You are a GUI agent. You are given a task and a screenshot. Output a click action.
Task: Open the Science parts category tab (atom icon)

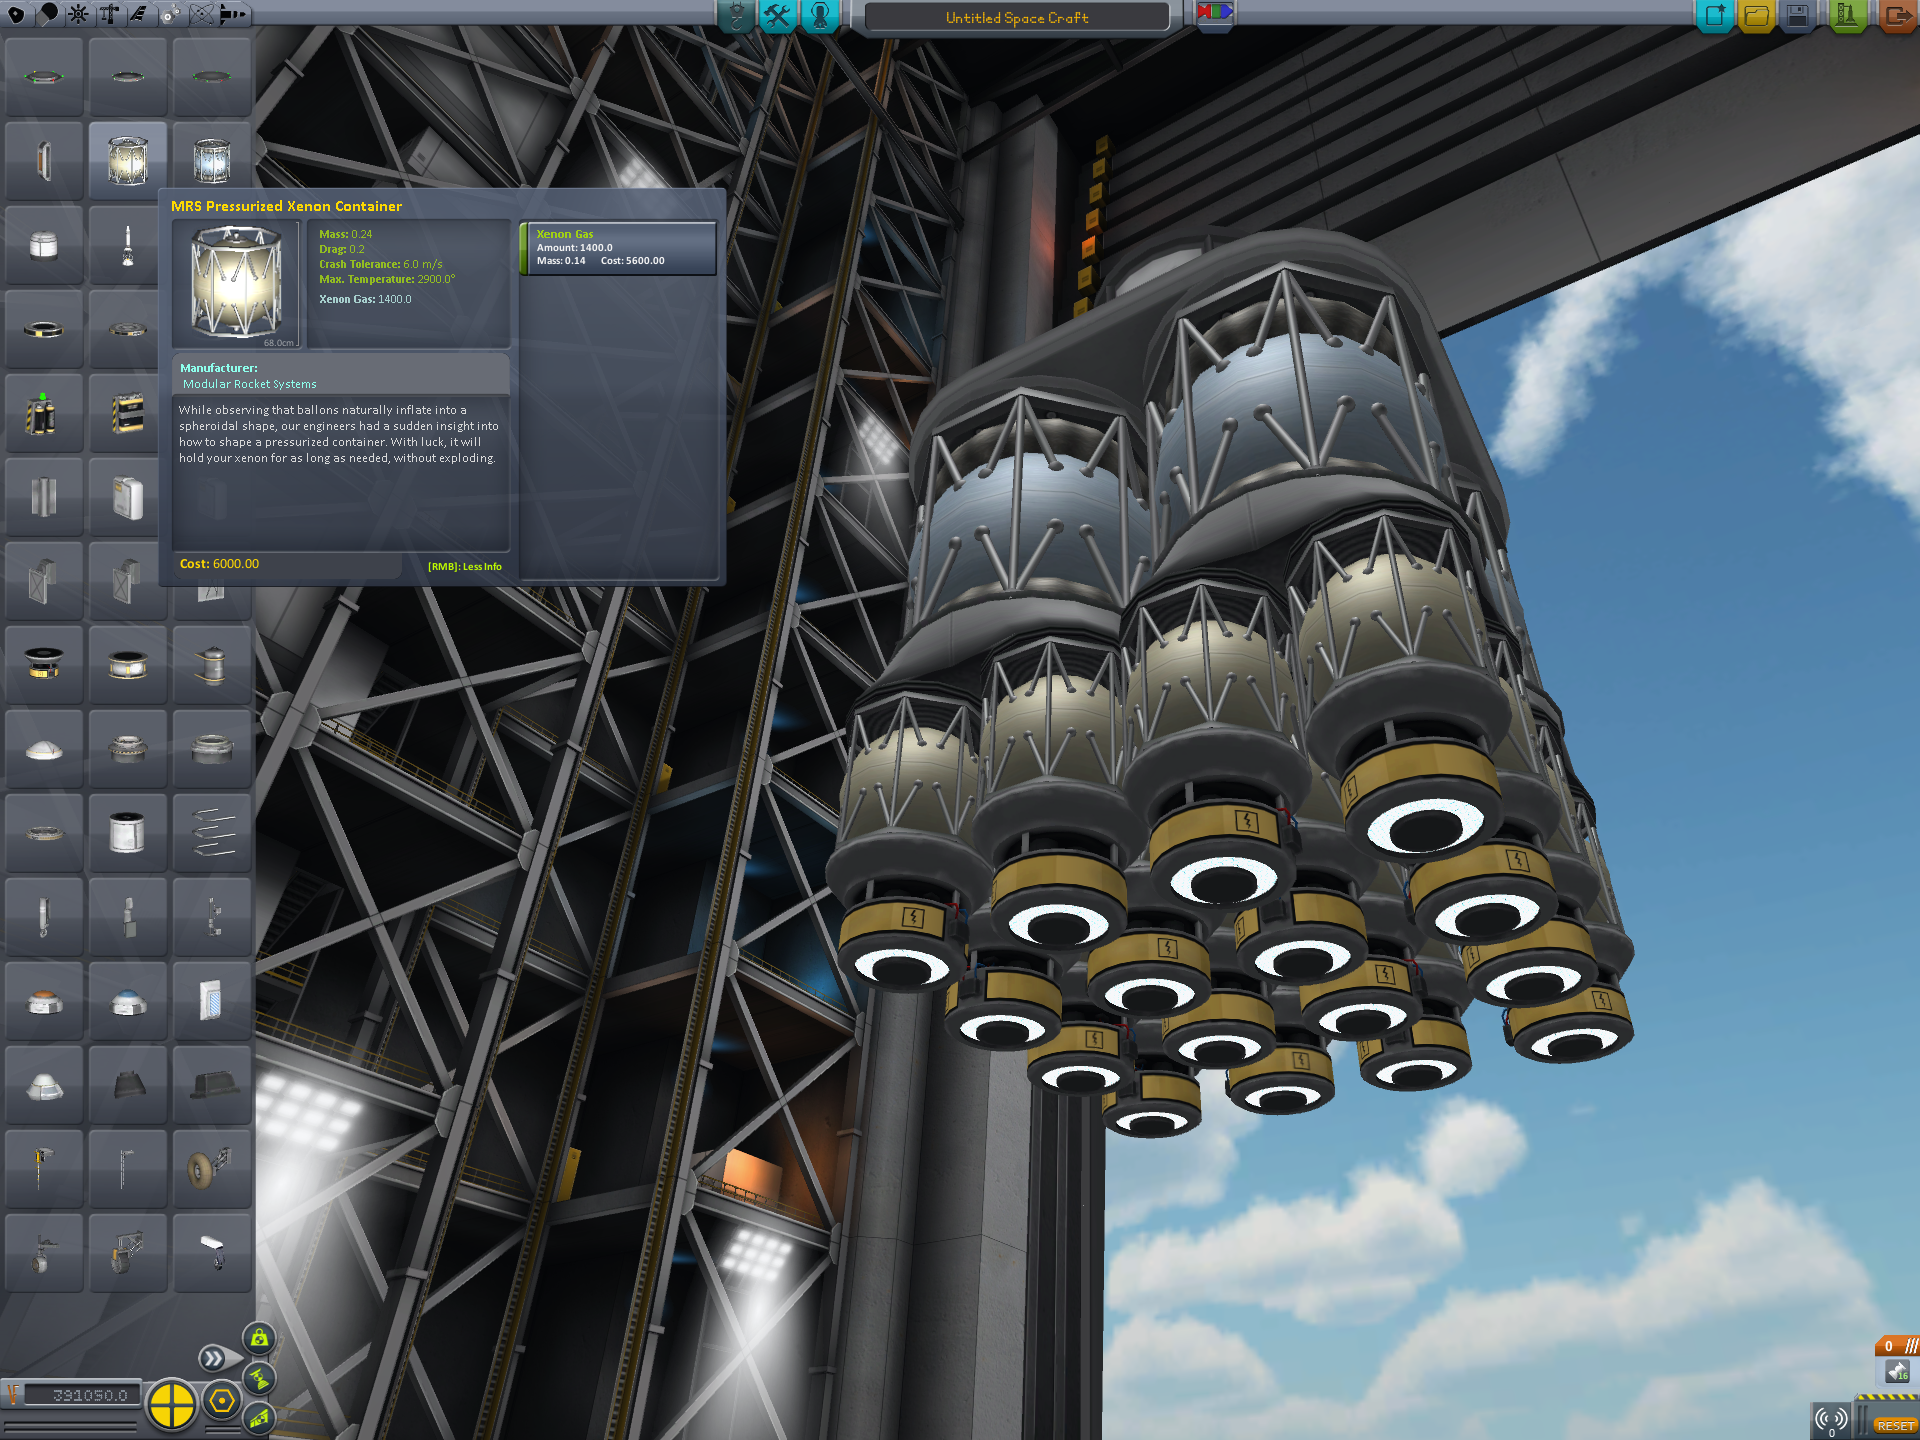pyautogui.click(x=201, y=14)
